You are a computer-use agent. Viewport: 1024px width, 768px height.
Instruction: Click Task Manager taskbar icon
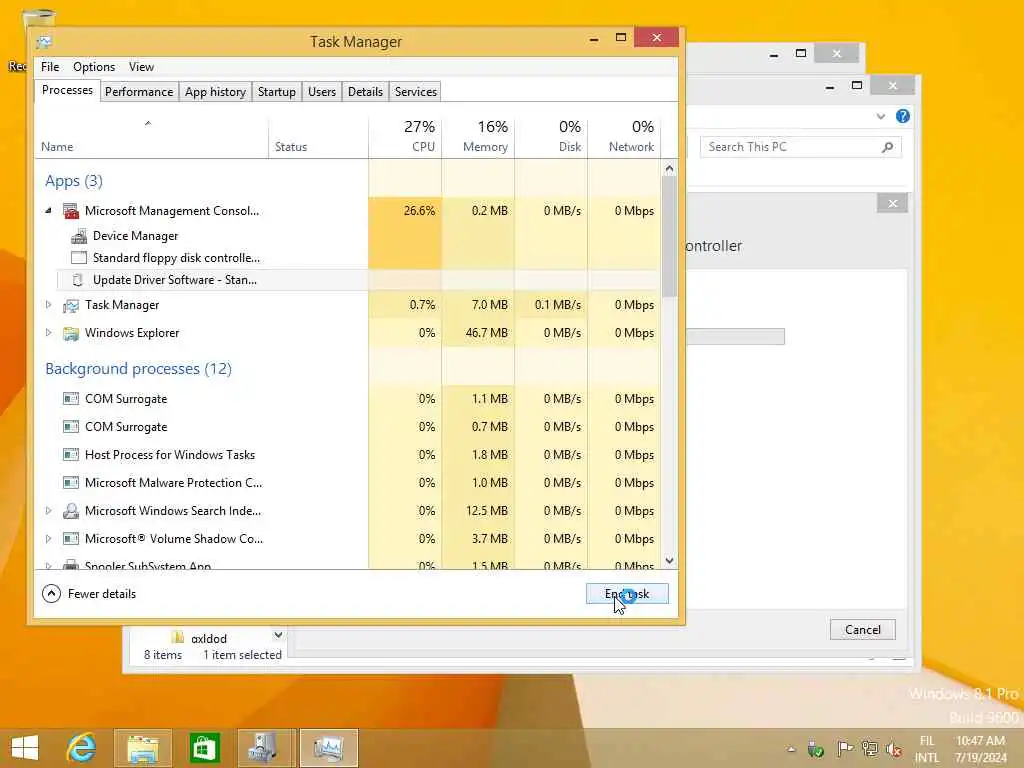click(329, 748)
